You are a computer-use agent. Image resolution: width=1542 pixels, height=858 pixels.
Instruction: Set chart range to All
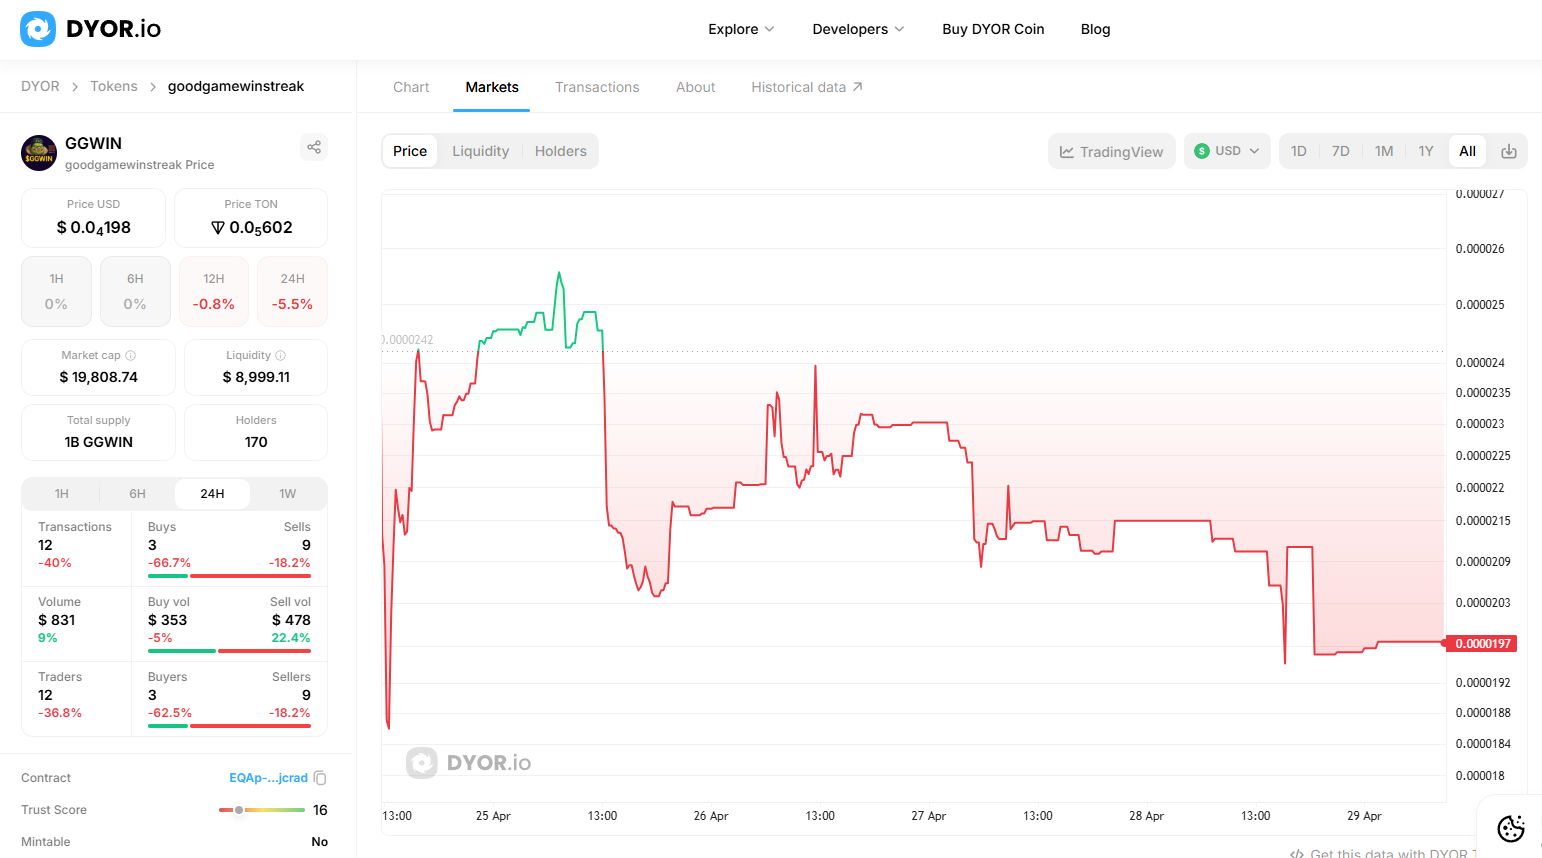tap(1468, 151)
